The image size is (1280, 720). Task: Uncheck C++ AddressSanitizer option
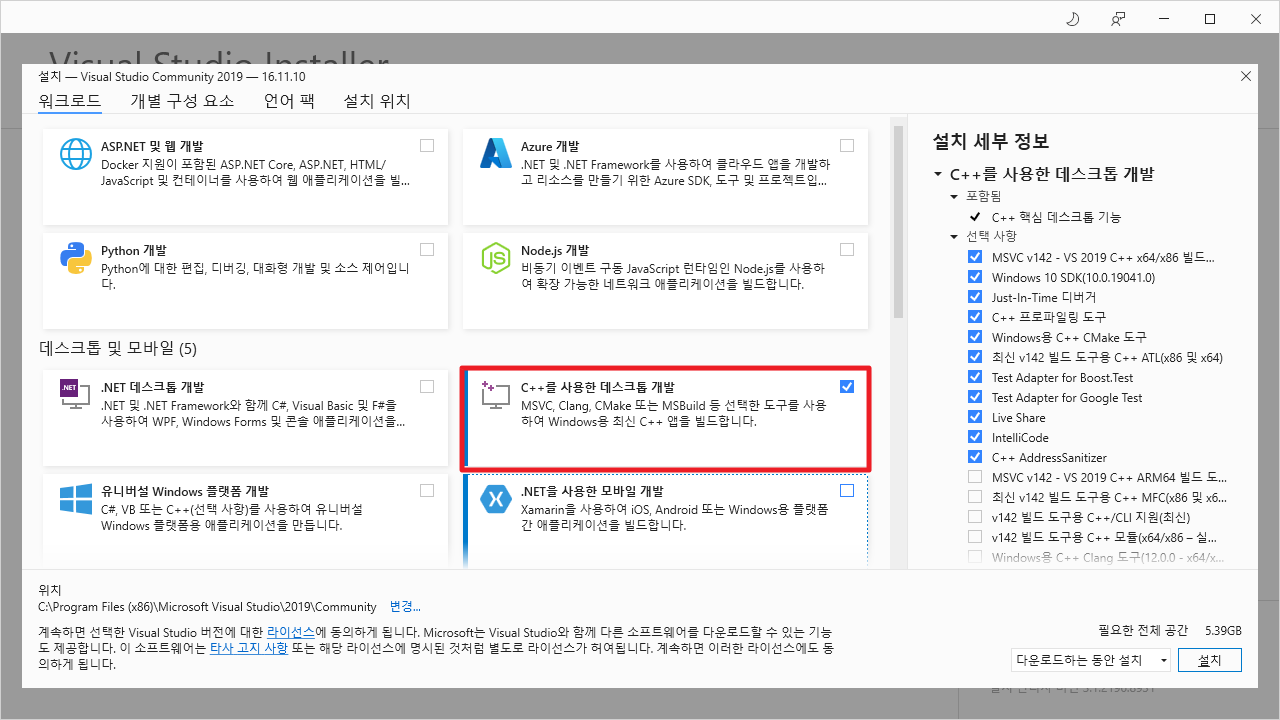(975, 457)
